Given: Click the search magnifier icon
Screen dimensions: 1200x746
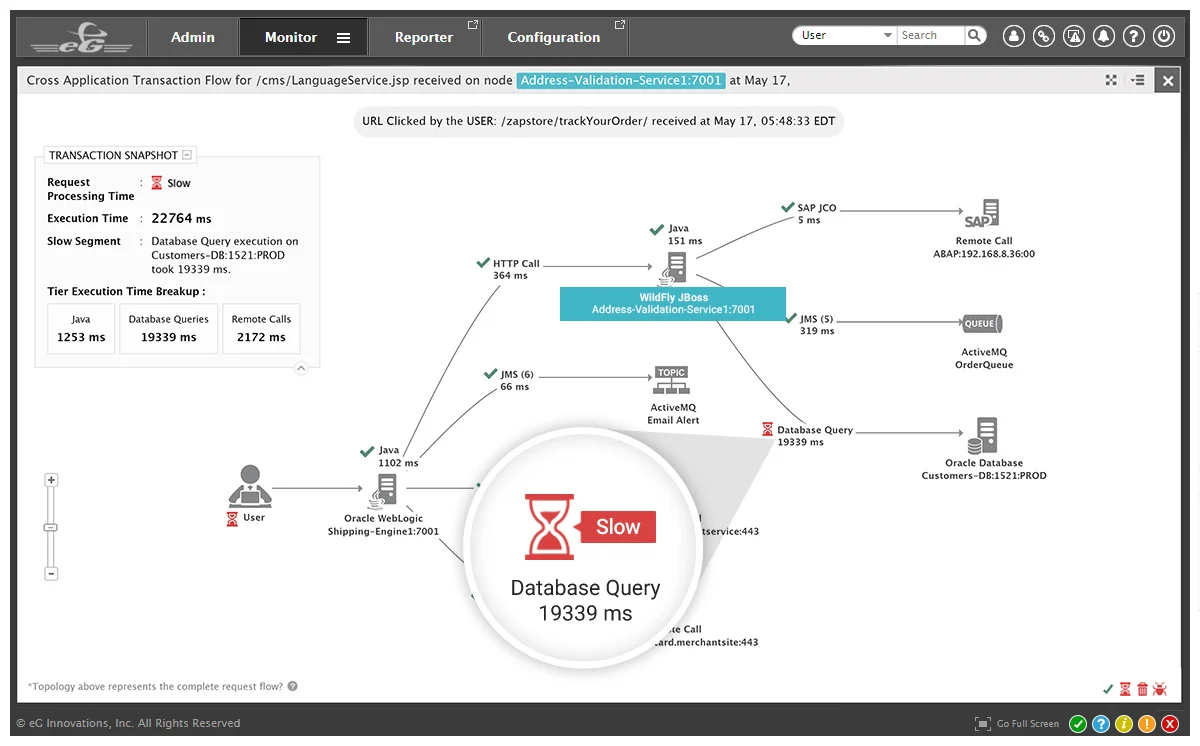Looking at the screenshot, I should point(975,35).
